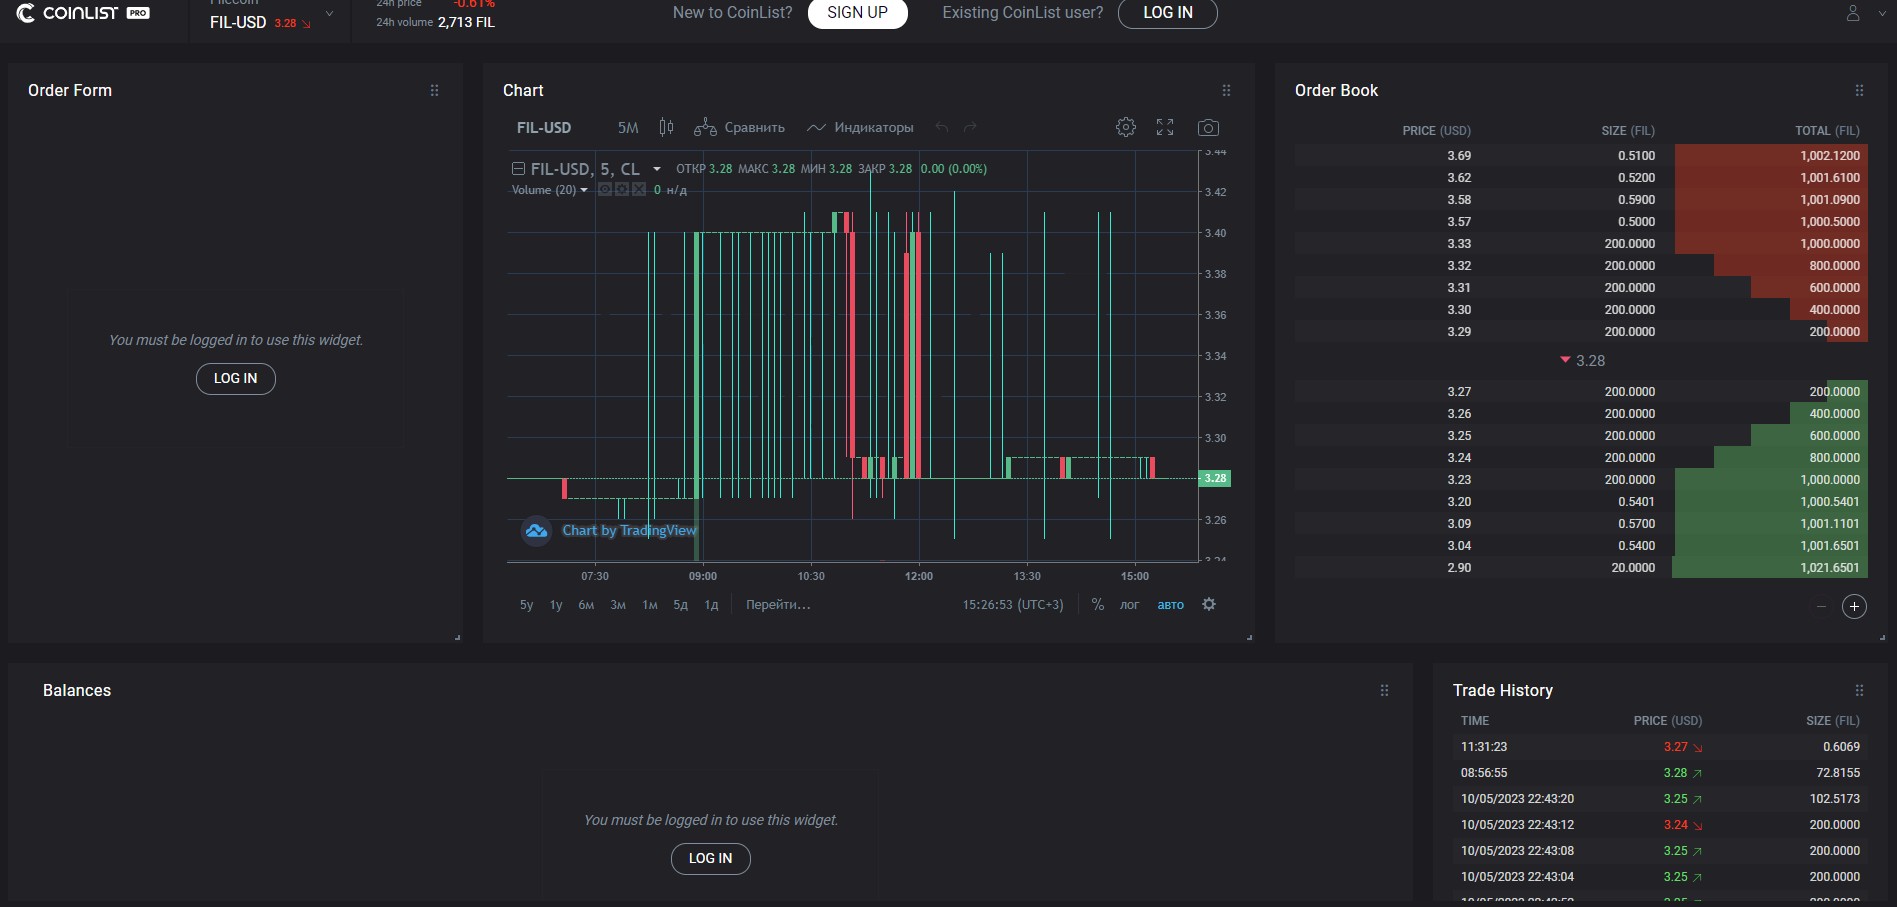Image resolution: width=1897 pixels, height=907 pixels.
Task: Select the 1м chart range
Action: point(650,605)
